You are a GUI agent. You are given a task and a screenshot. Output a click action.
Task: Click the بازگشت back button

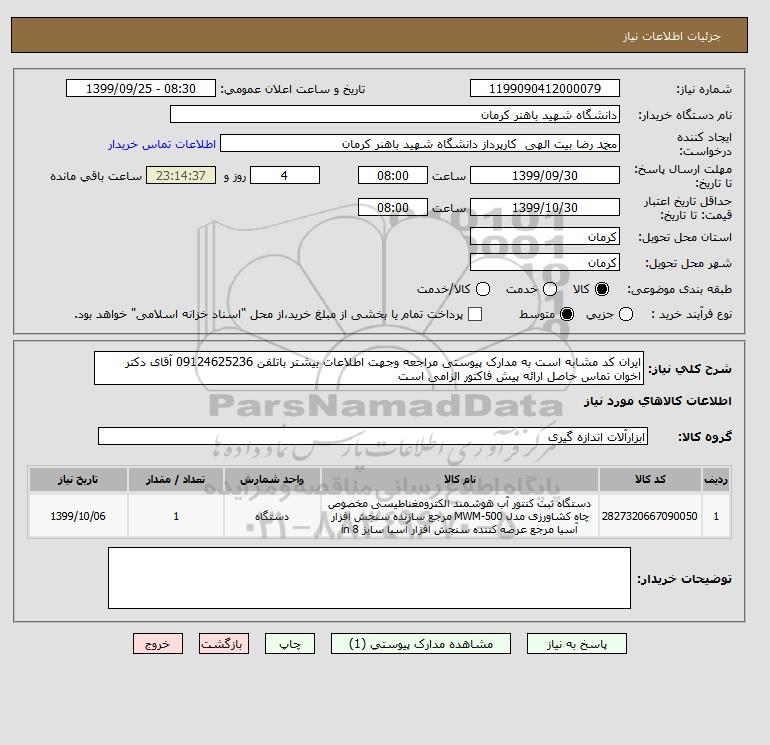tap(224, 644)
